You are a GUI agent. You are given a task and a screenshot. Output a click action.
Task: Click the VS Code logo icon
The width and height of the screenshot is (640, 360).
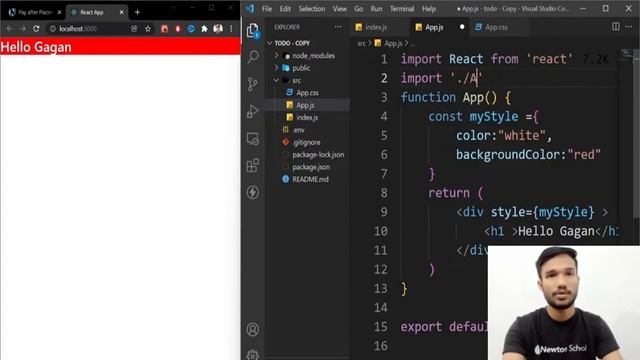click(250, 8)
